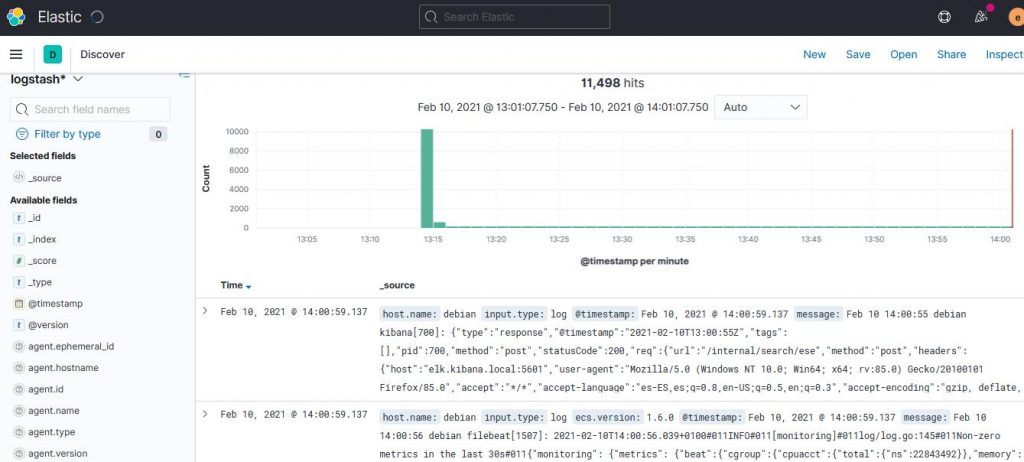Viewport: 1024px width, 462px height.
Task: Open the Auto interval dropdown
Action: [761, 107]
